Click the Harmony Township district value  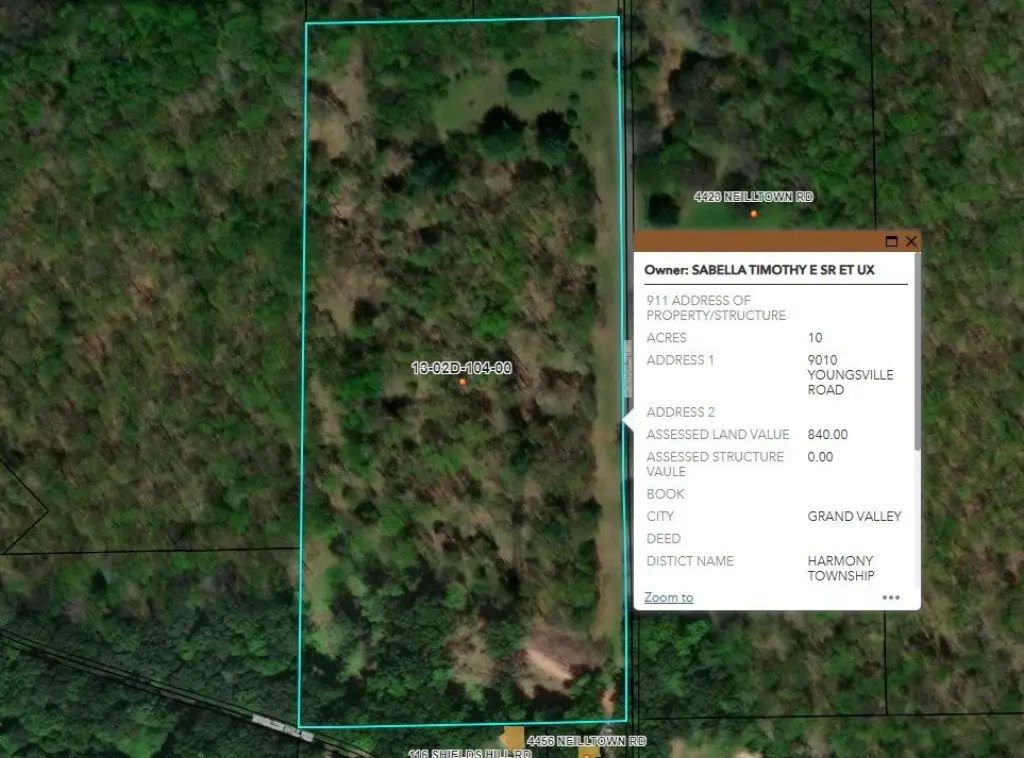click(840, 568)
